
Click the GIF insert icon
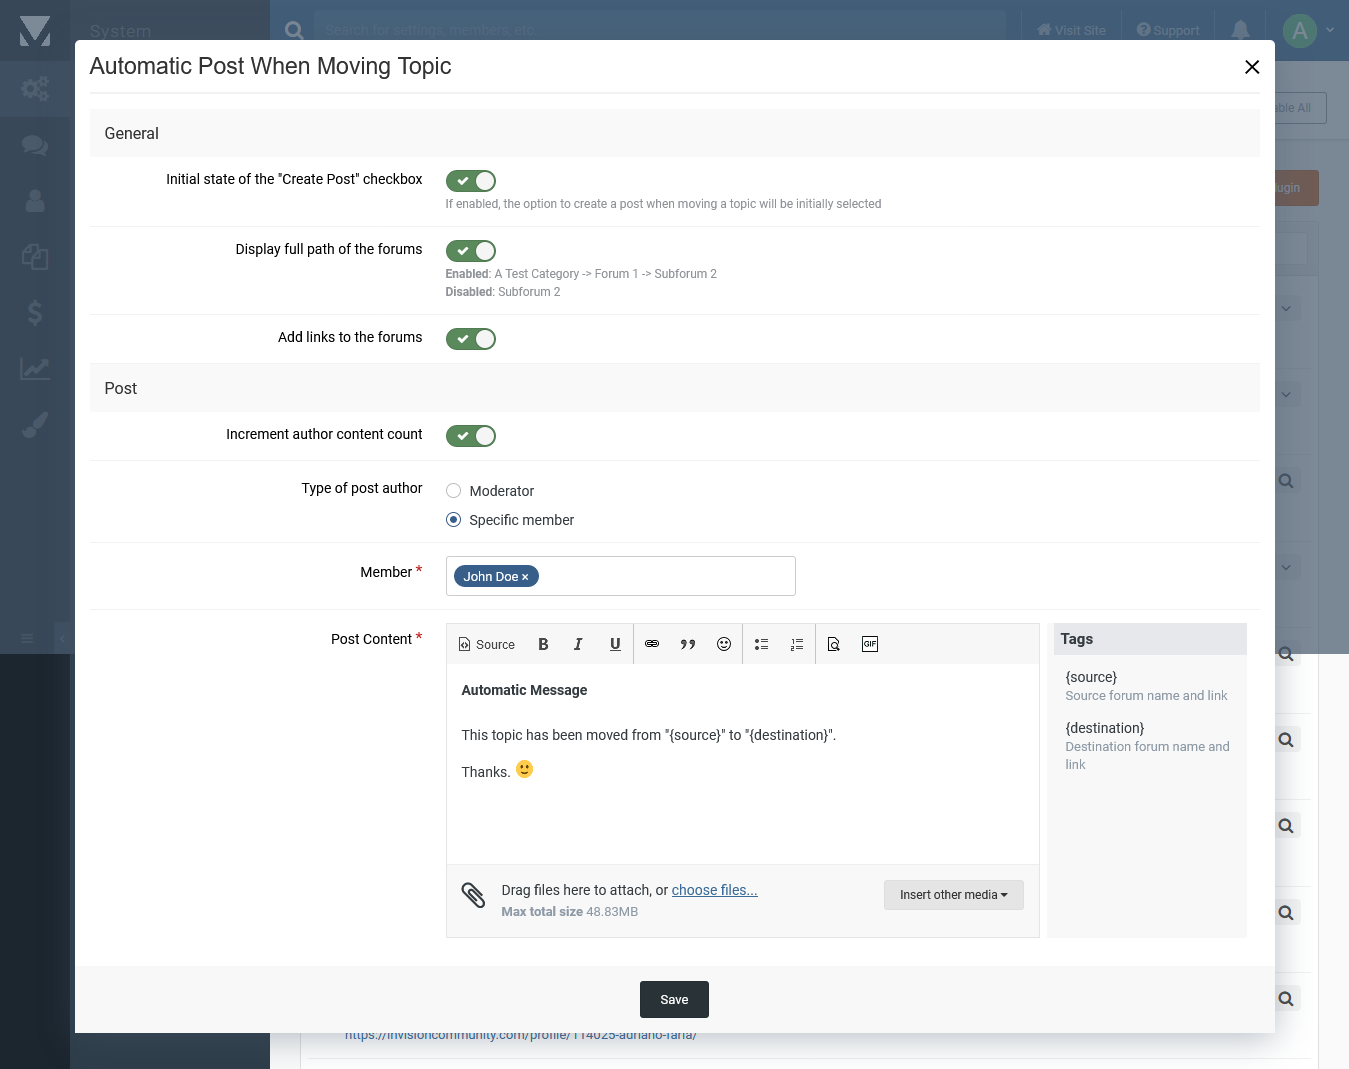pyautogui.click(x=870, y=644)
